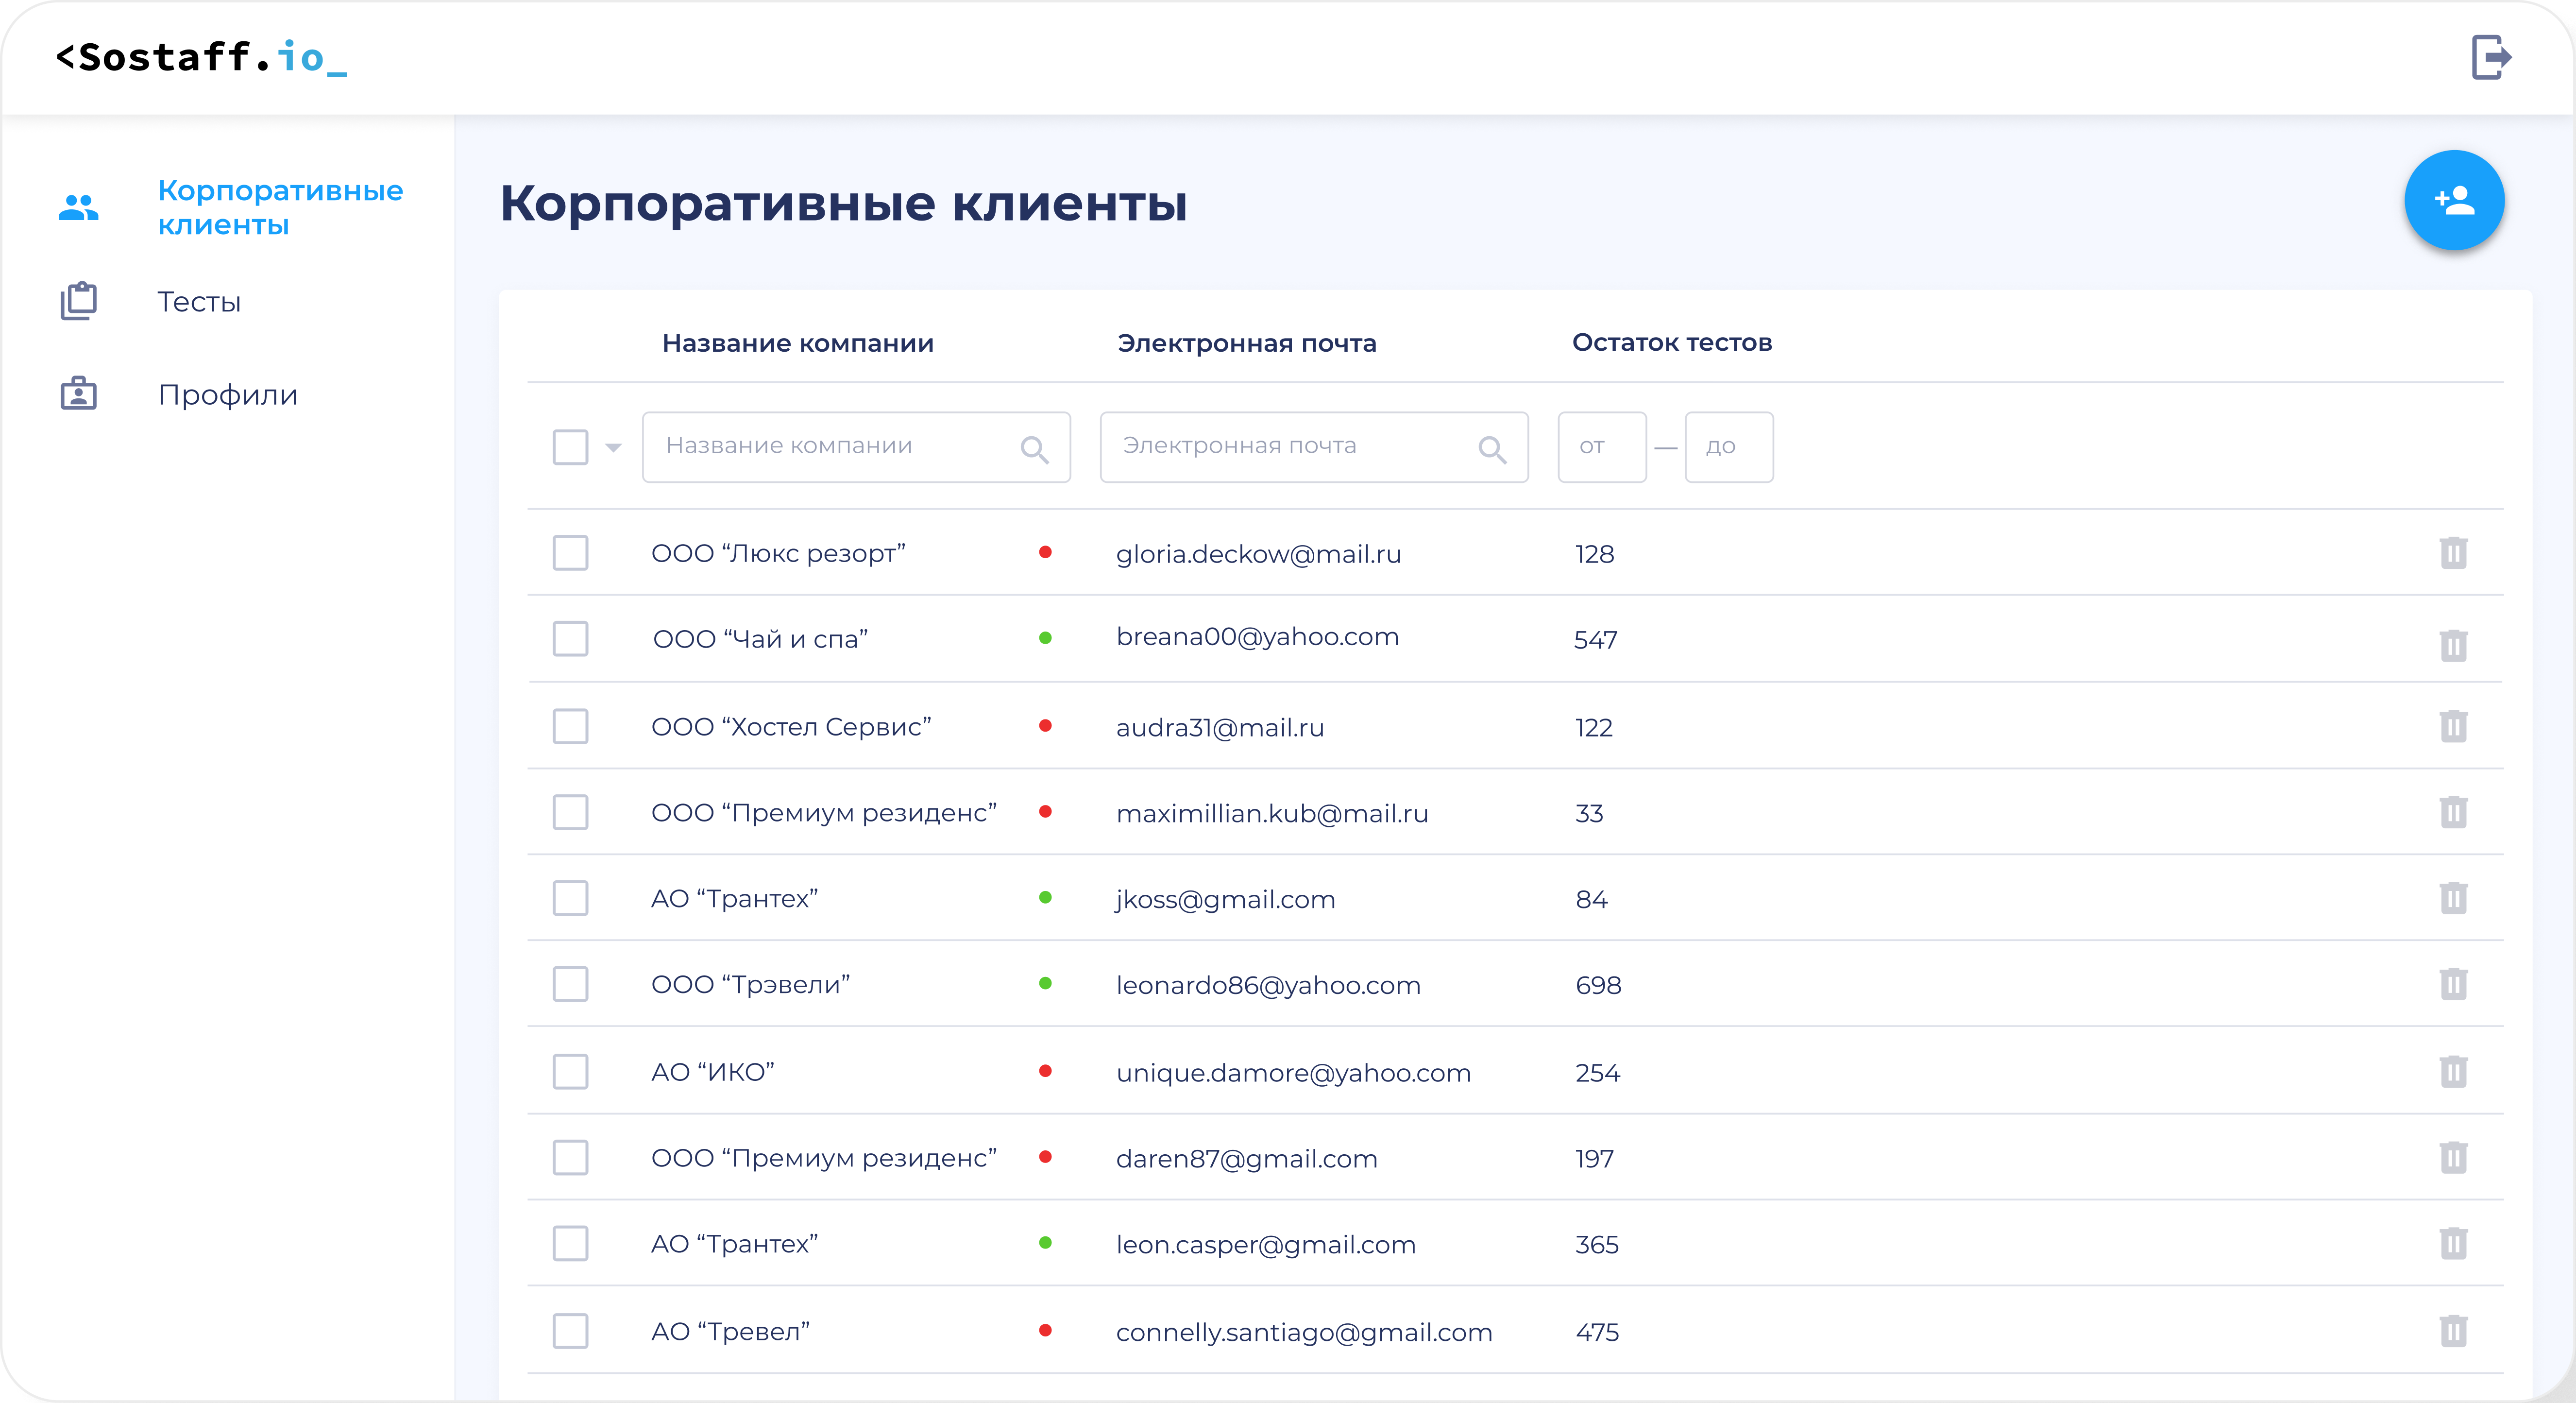Check the ООО "Чай и спа" row checkbox

point(570,639)
